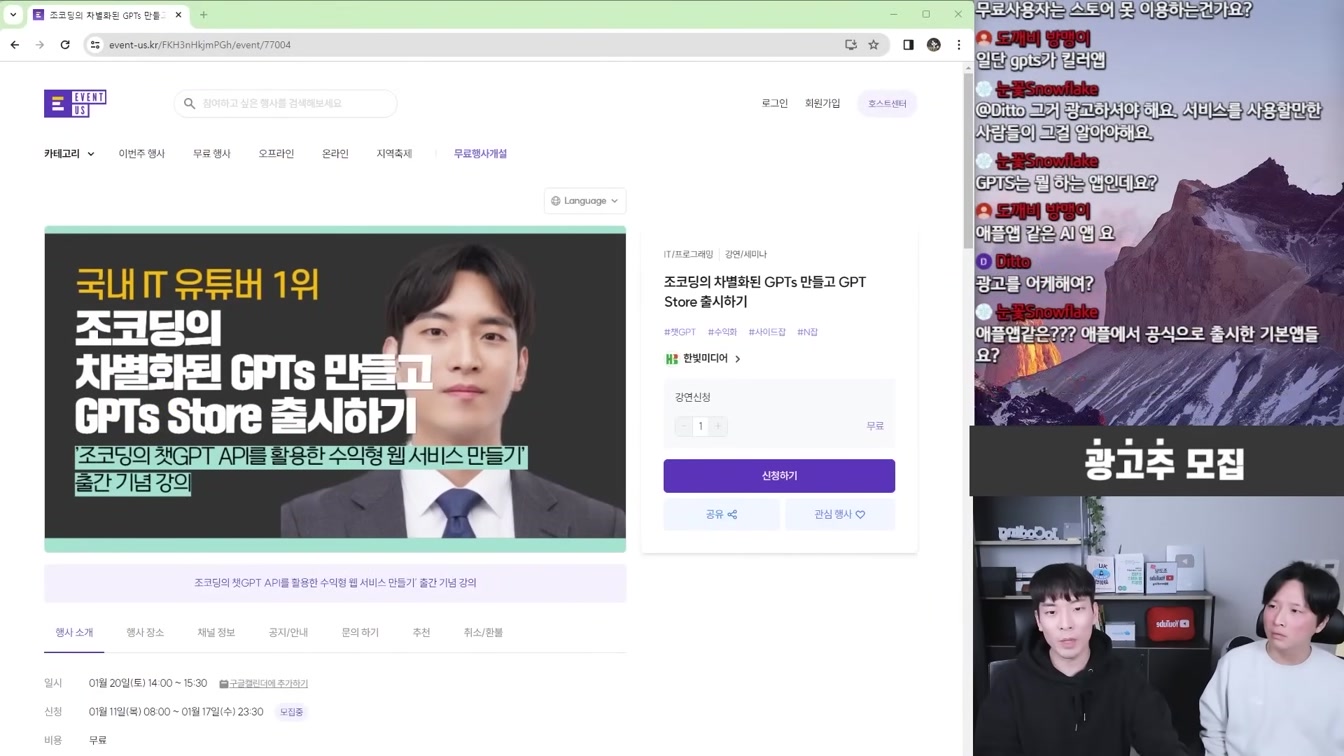This screenshot has width=1344, height=756.
Task: Open the Chrome three-dot menu
Action: (959, 45)
